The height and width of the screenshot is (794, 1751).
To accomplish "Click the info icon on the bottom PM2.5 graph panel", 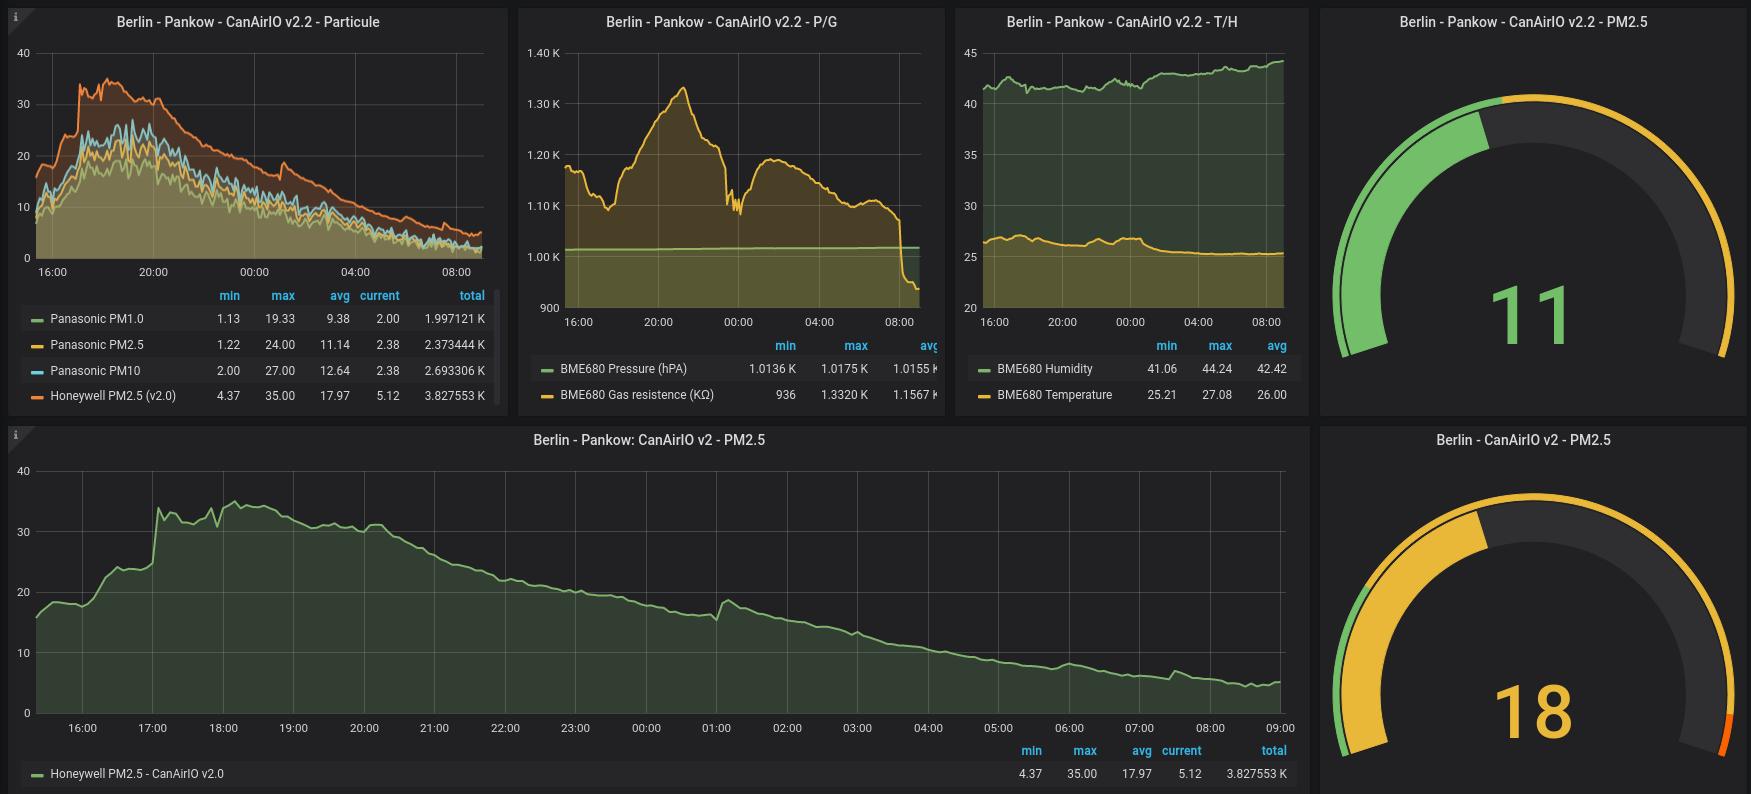I will click(x=16, y=434).
